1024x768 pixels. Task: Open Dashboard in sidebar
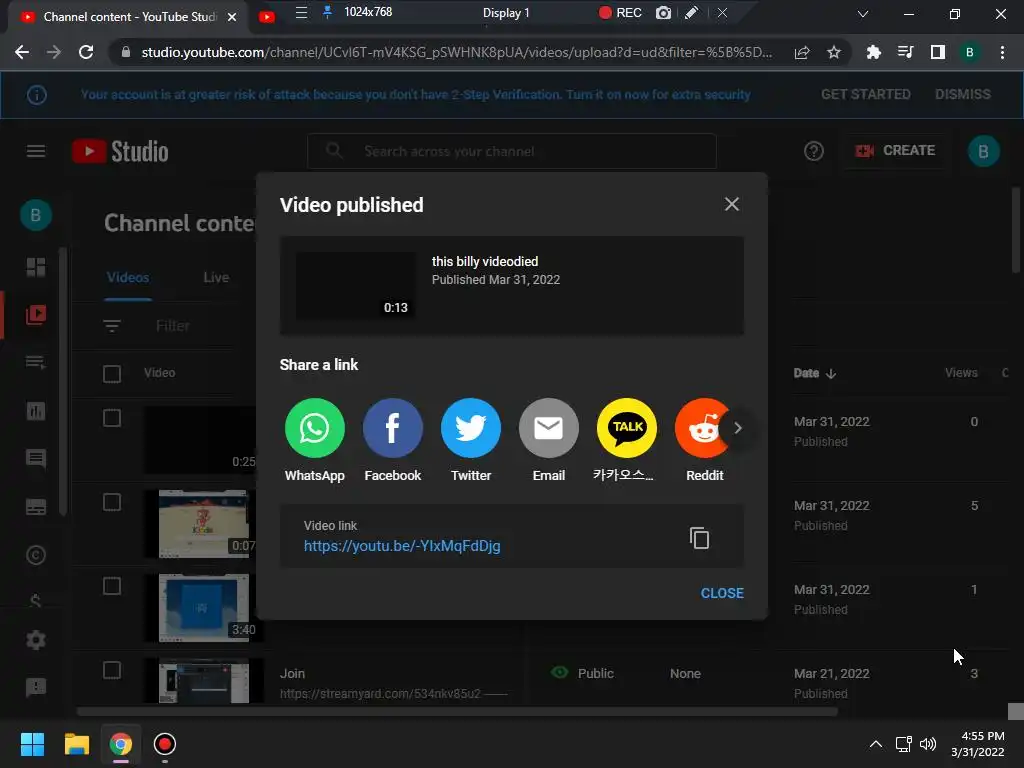(35, 266)
